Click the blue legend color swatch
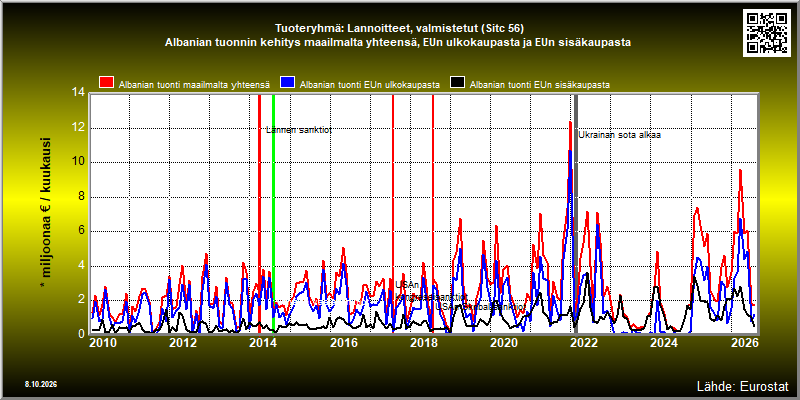 pyautogui.click(x=288, y=83)
